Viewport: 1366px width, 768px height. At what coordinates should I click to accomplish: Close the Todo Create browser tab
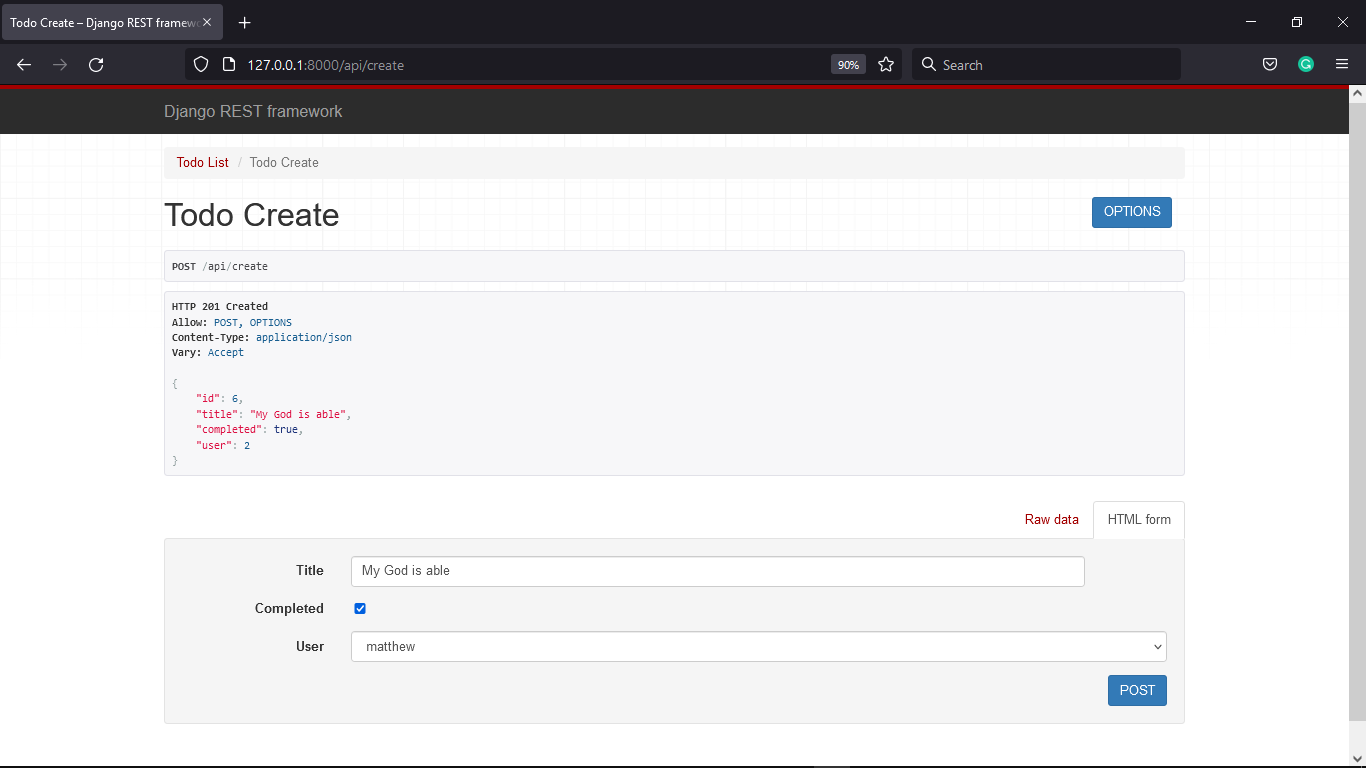(x=207, y=23)
